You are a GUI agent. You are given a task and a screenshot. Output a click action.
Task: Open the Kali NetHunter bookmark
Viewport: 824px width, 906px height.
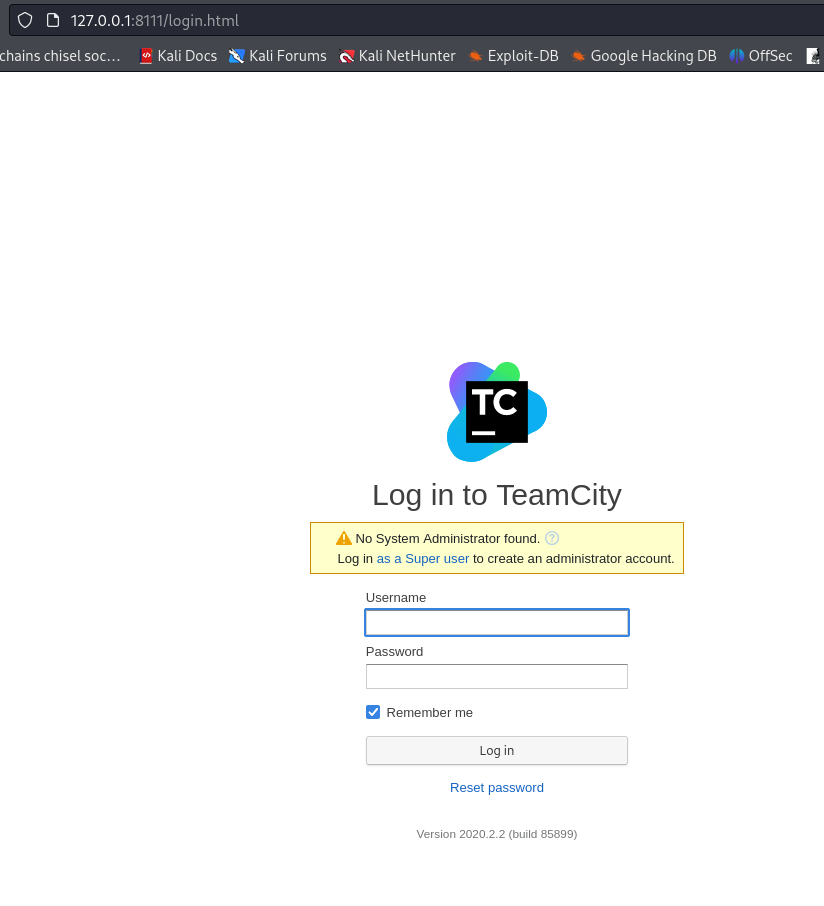pos(397,56)
